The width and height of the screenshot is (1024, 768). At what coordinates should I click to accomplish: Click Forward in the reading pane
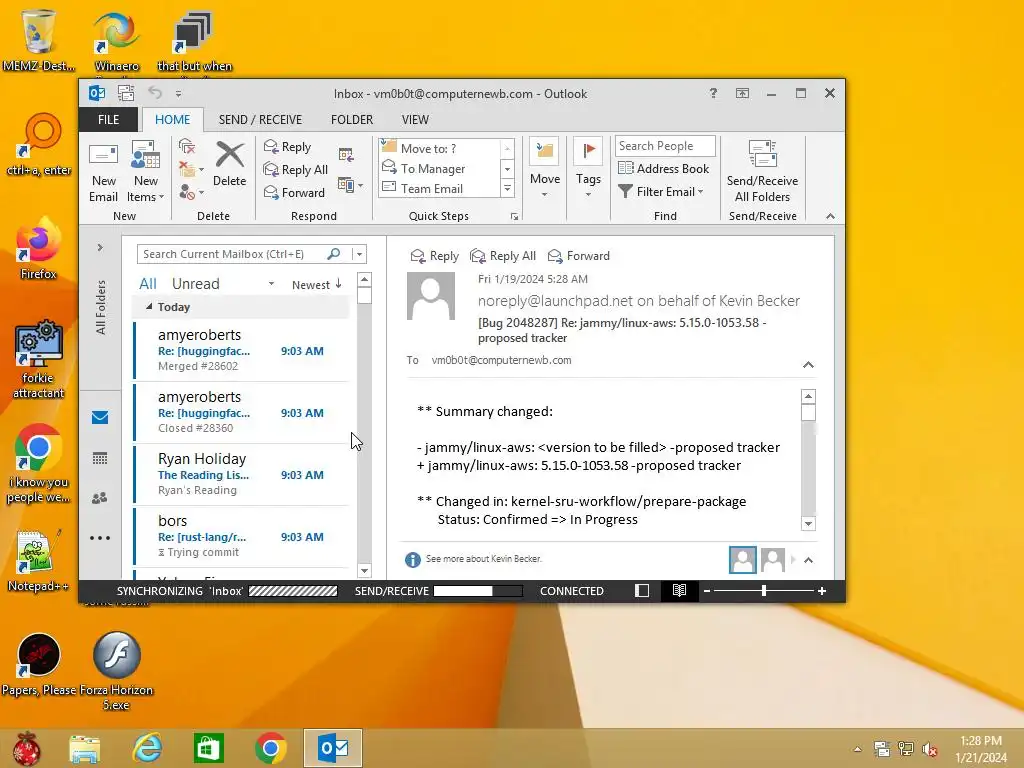(579, 256)
